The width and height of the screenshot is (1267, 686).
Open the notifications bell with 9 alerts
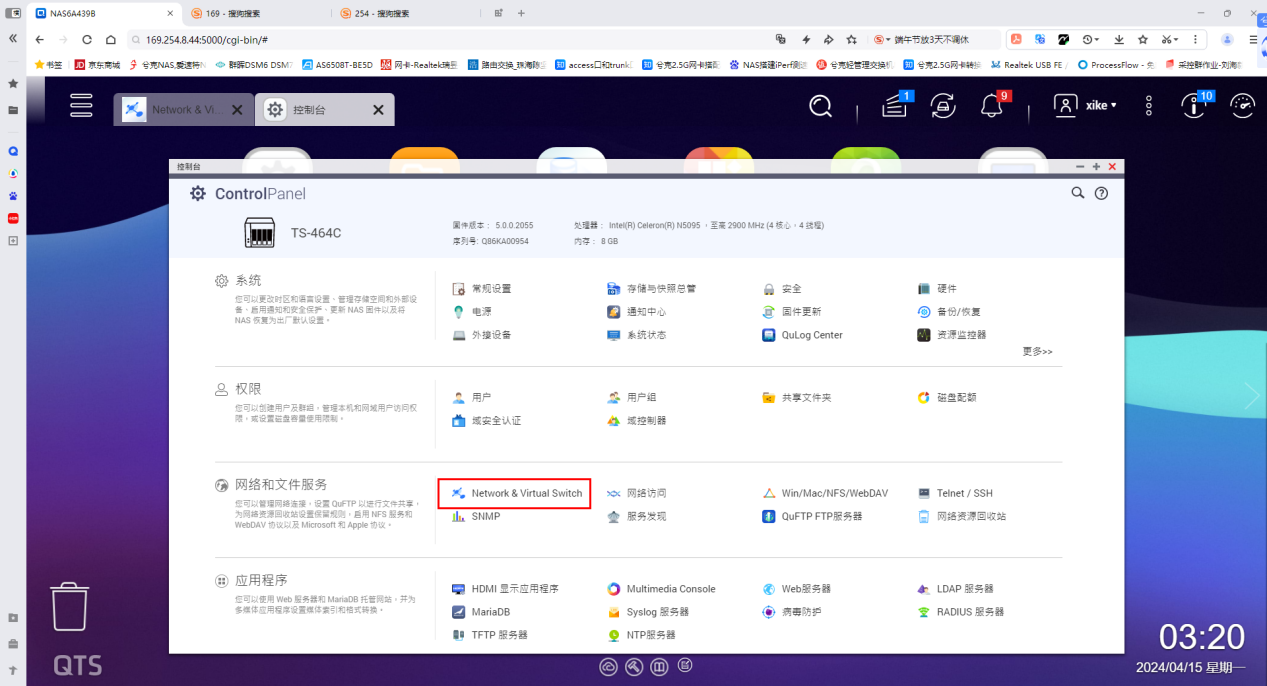993,107
